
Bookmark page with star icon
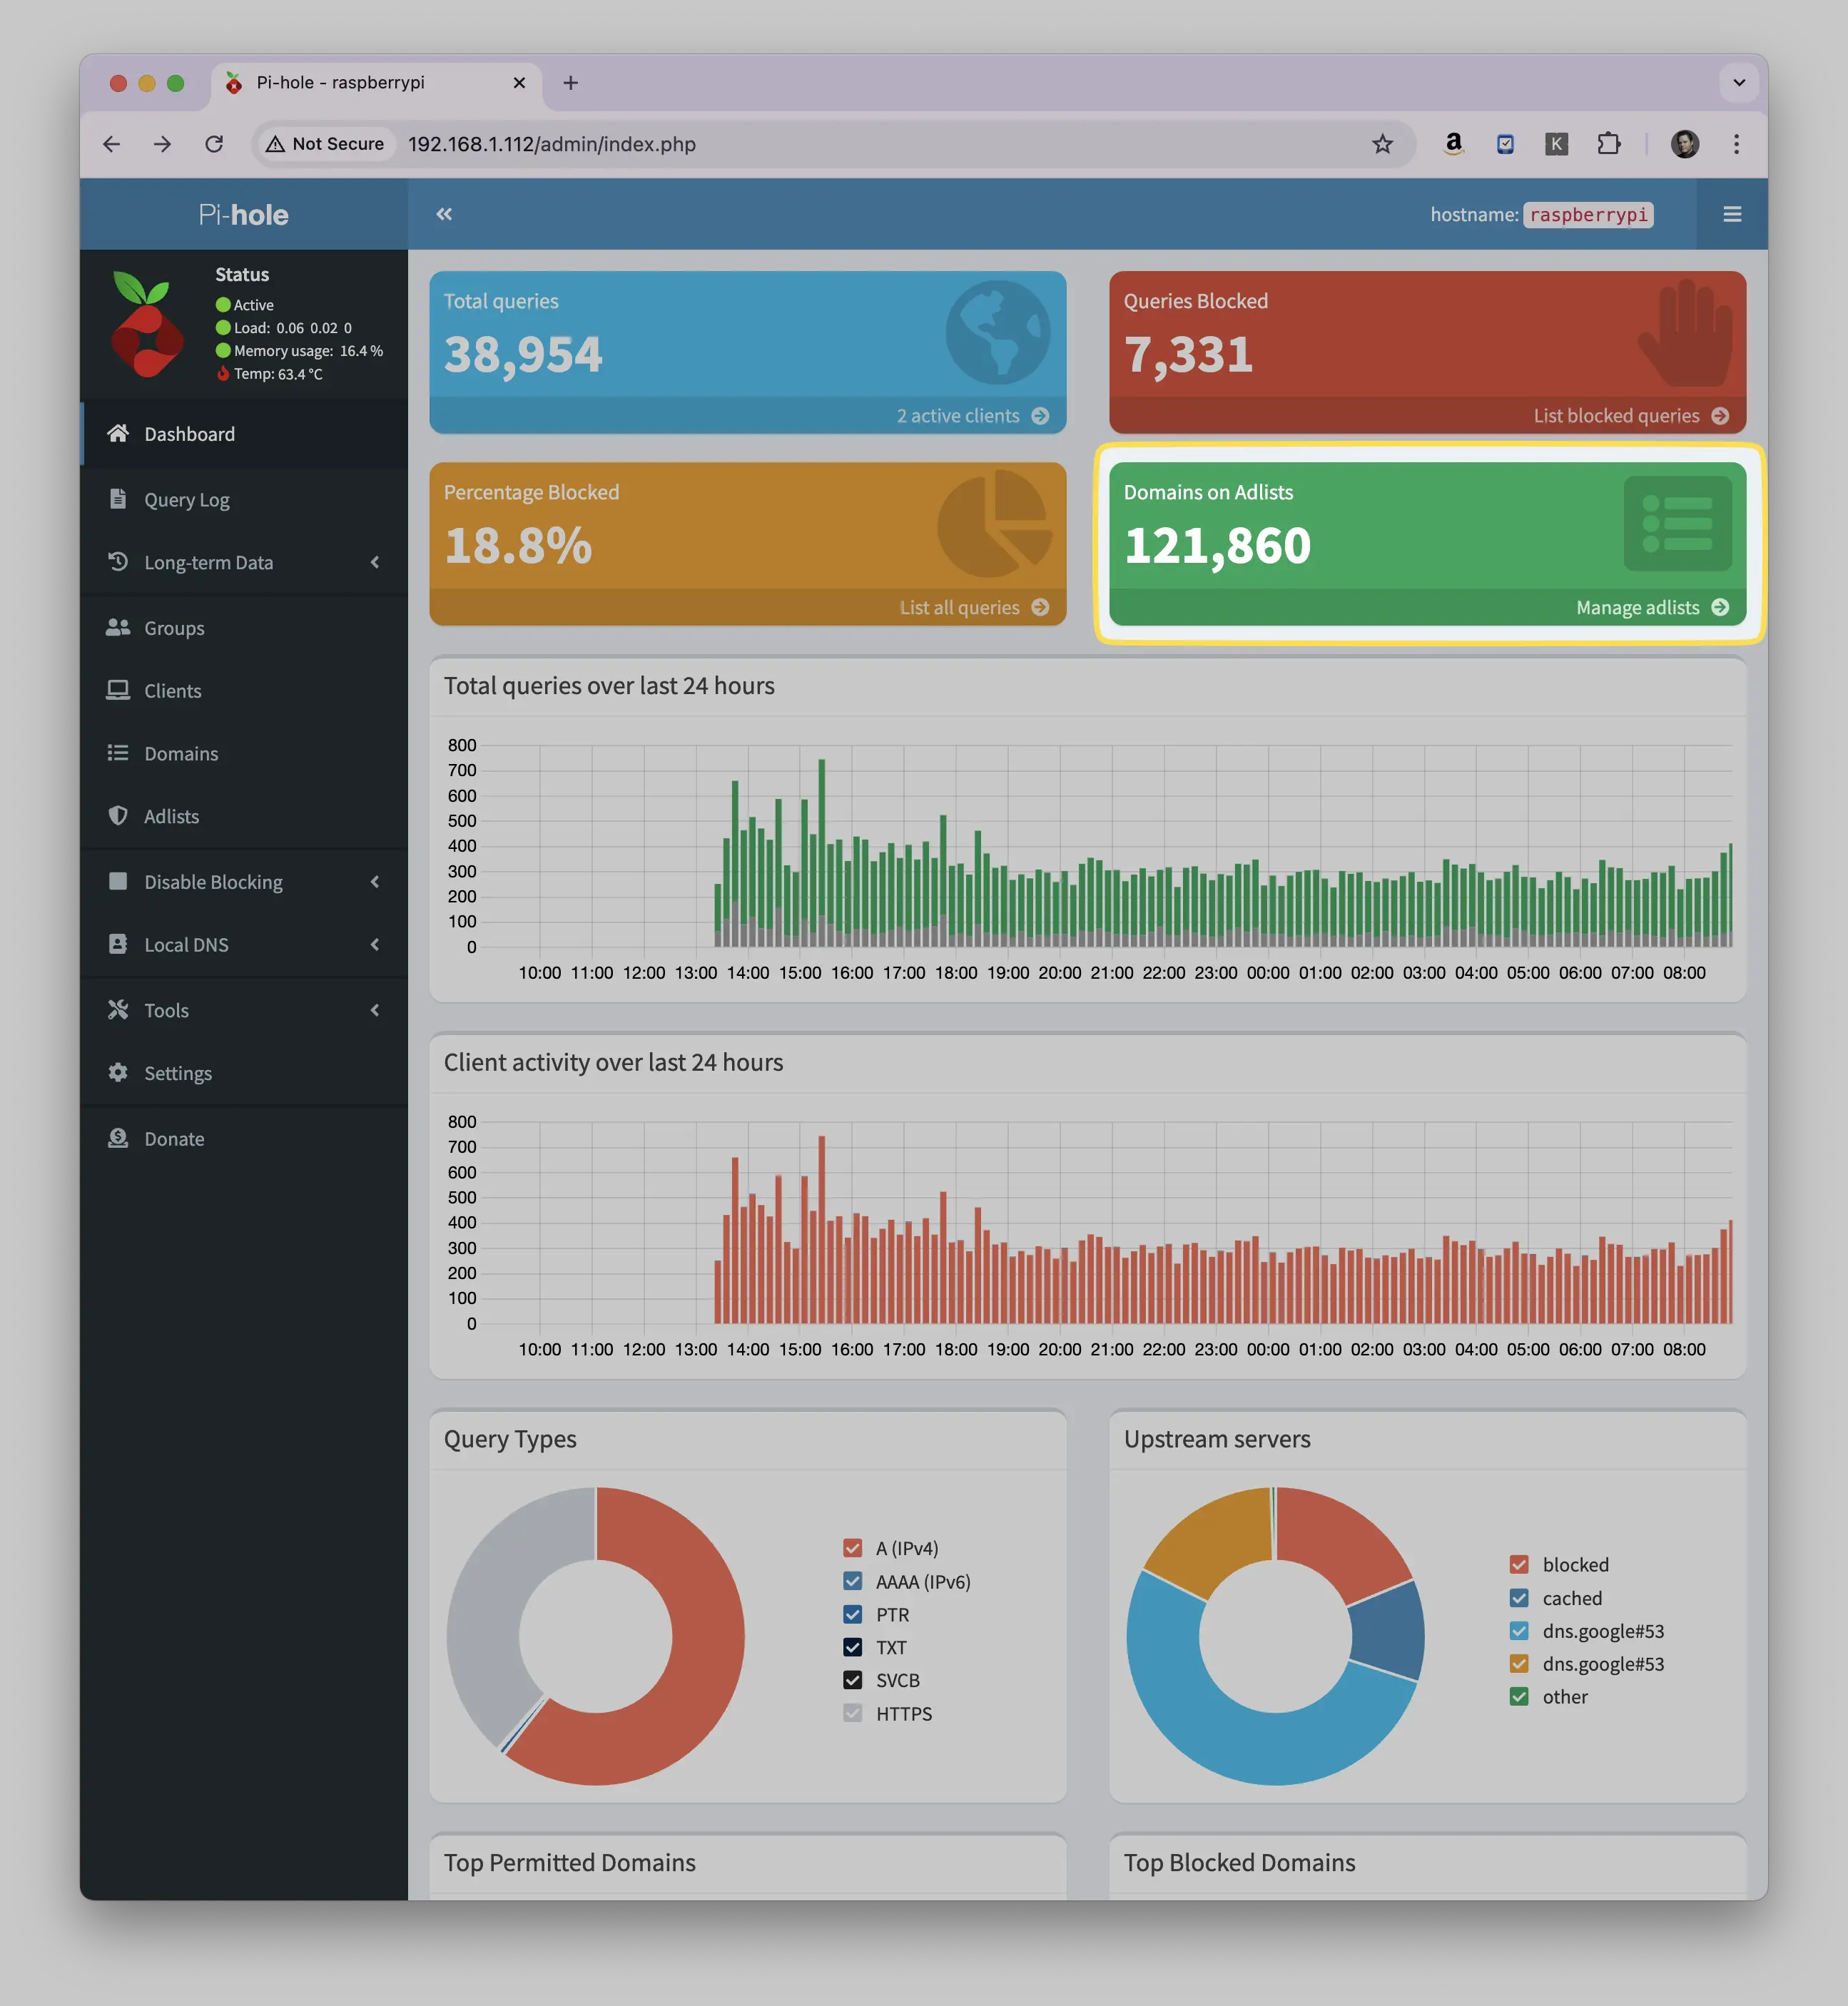(1382, 144)
